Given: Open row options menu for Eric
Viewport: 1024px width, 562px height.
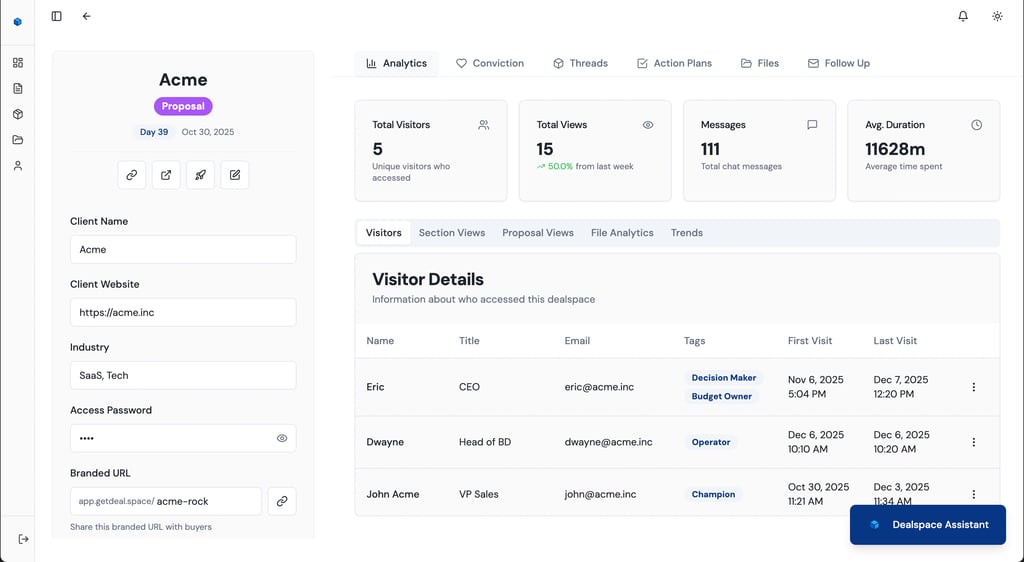Looking at the screenshot, I should coord(974,387).
